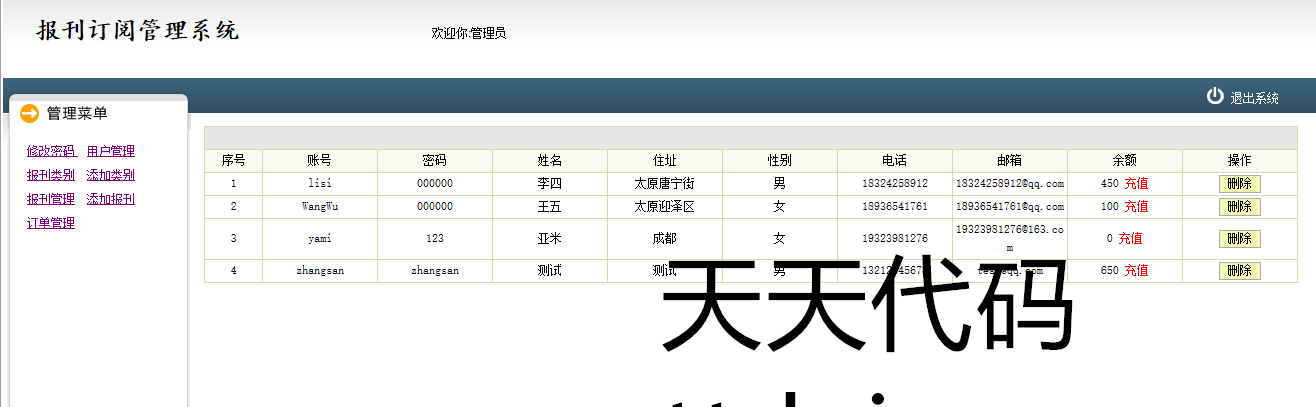Click 退出系统 to log out

[1254, 98]
